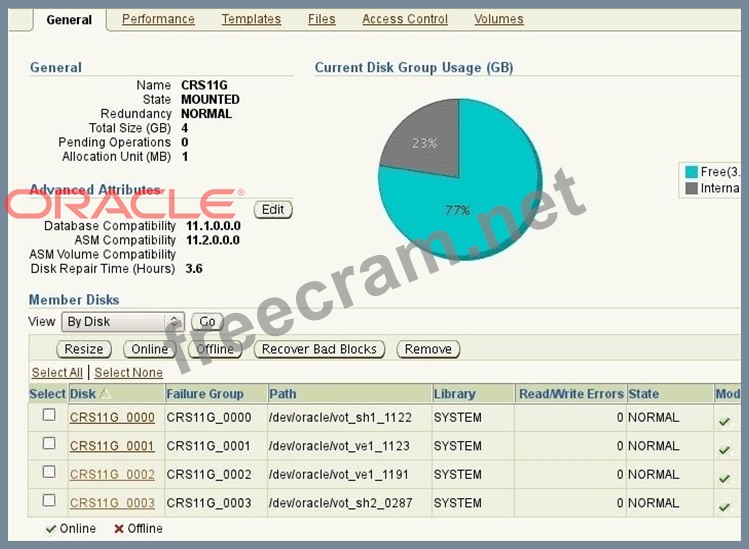Switch to the Performance tab
The height and width of the screenshot is (549, 749).
158,19
